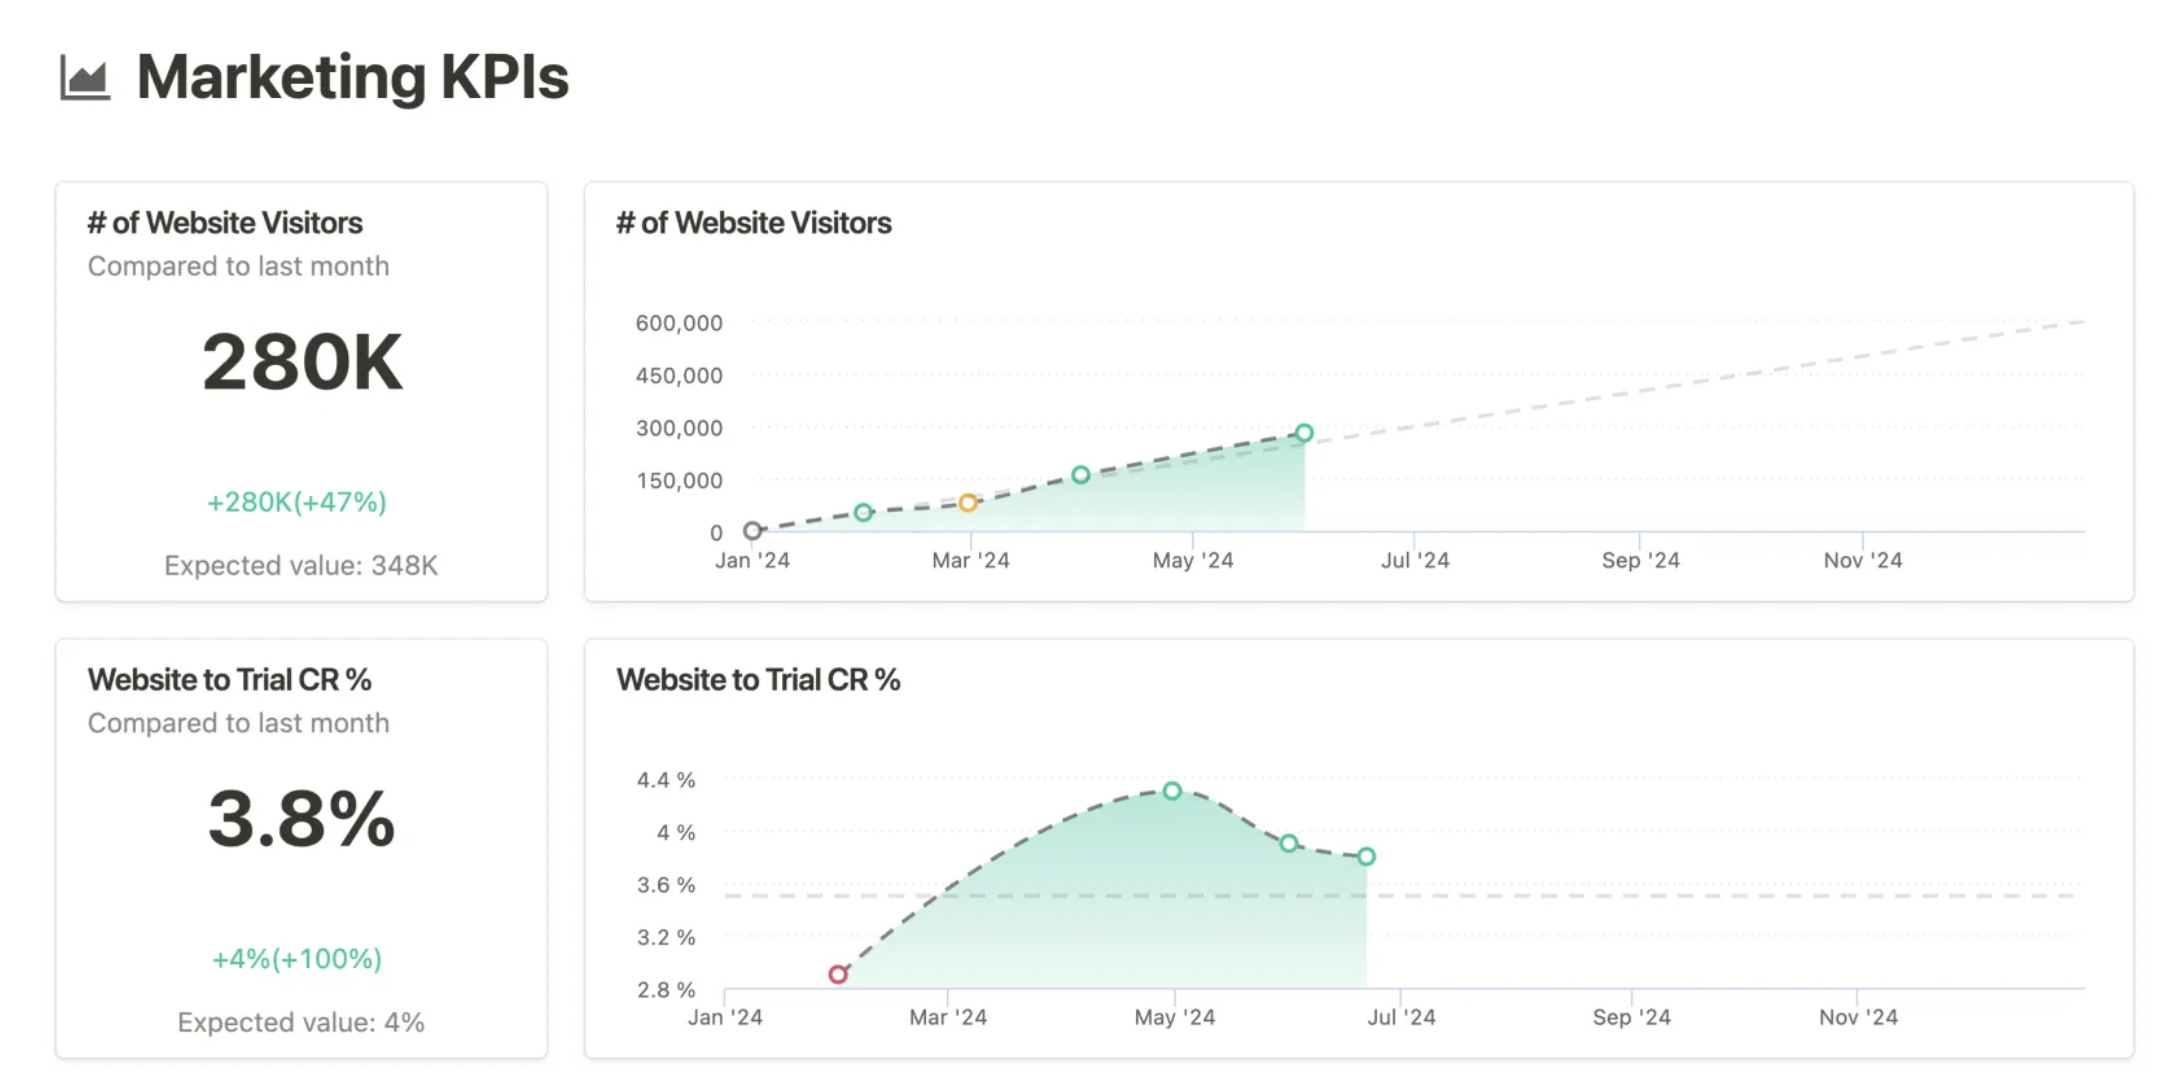Select the orange data point near Mar '24
Screen dimensions: 2166x1080
click(966, 503)
